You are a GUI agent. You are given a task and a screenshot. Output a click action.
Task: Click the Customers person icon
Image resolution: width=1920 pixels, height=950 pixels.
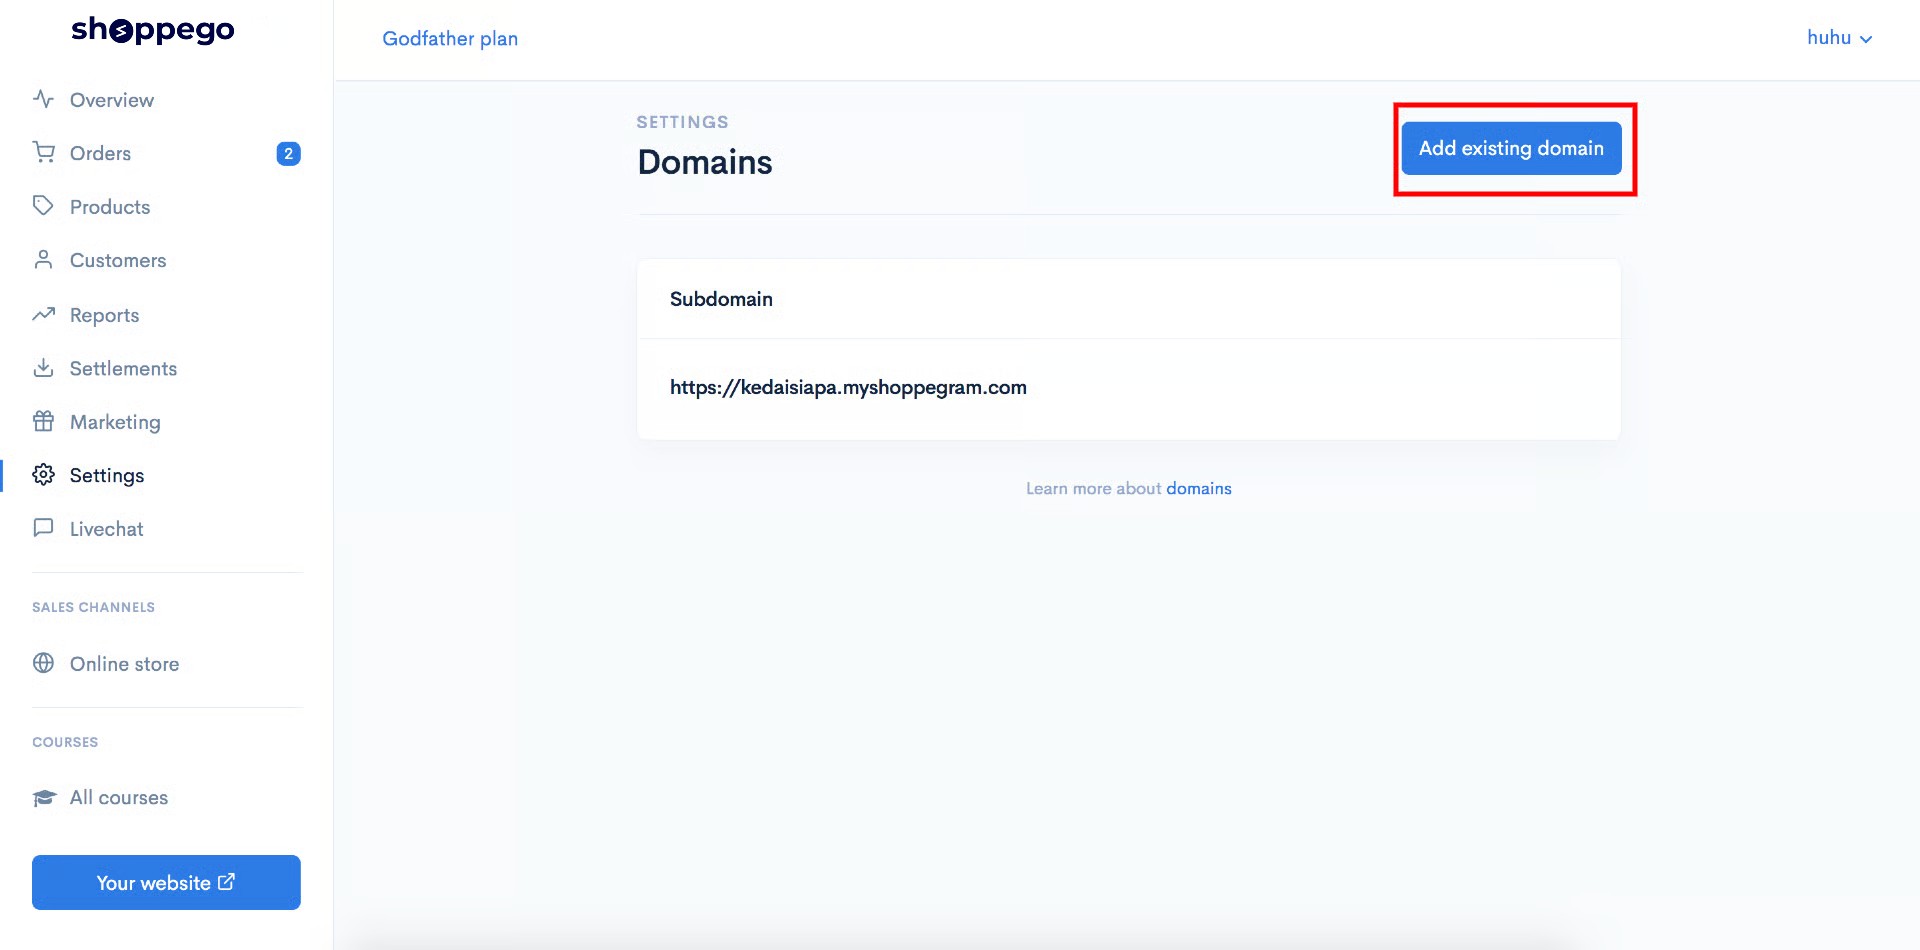[x=43, y=260]
